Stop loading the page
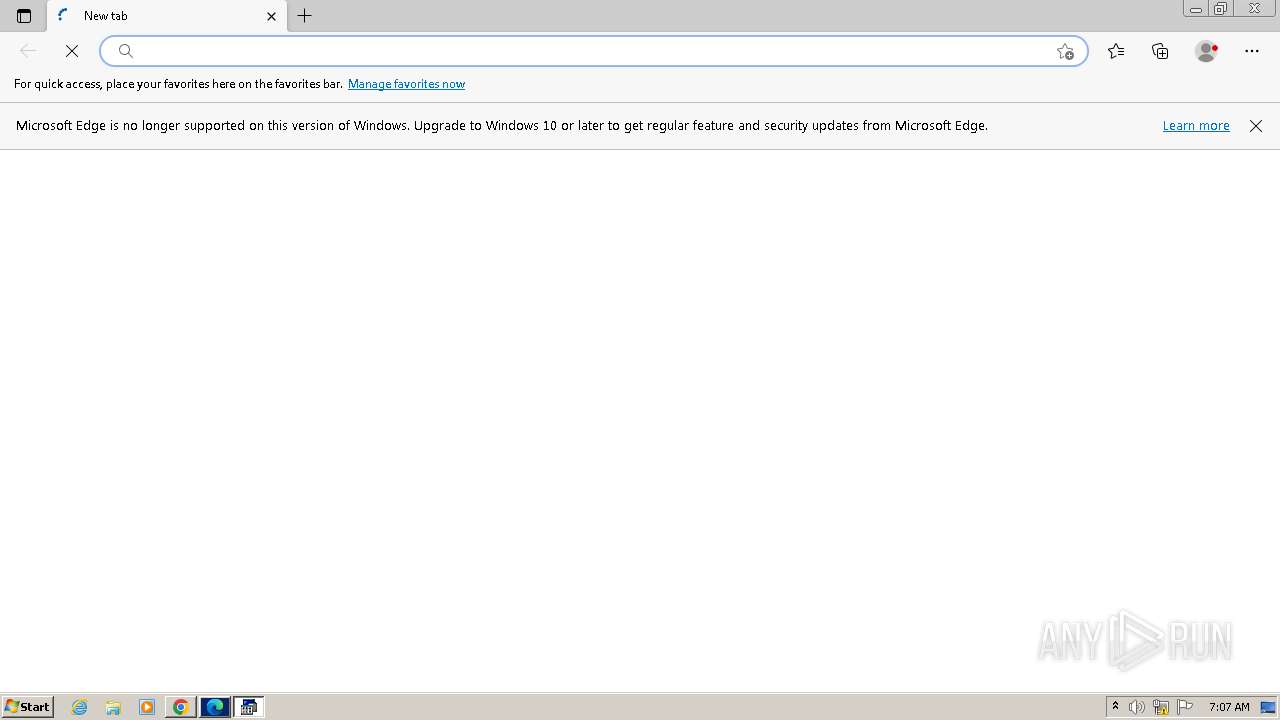 point(72,51)
